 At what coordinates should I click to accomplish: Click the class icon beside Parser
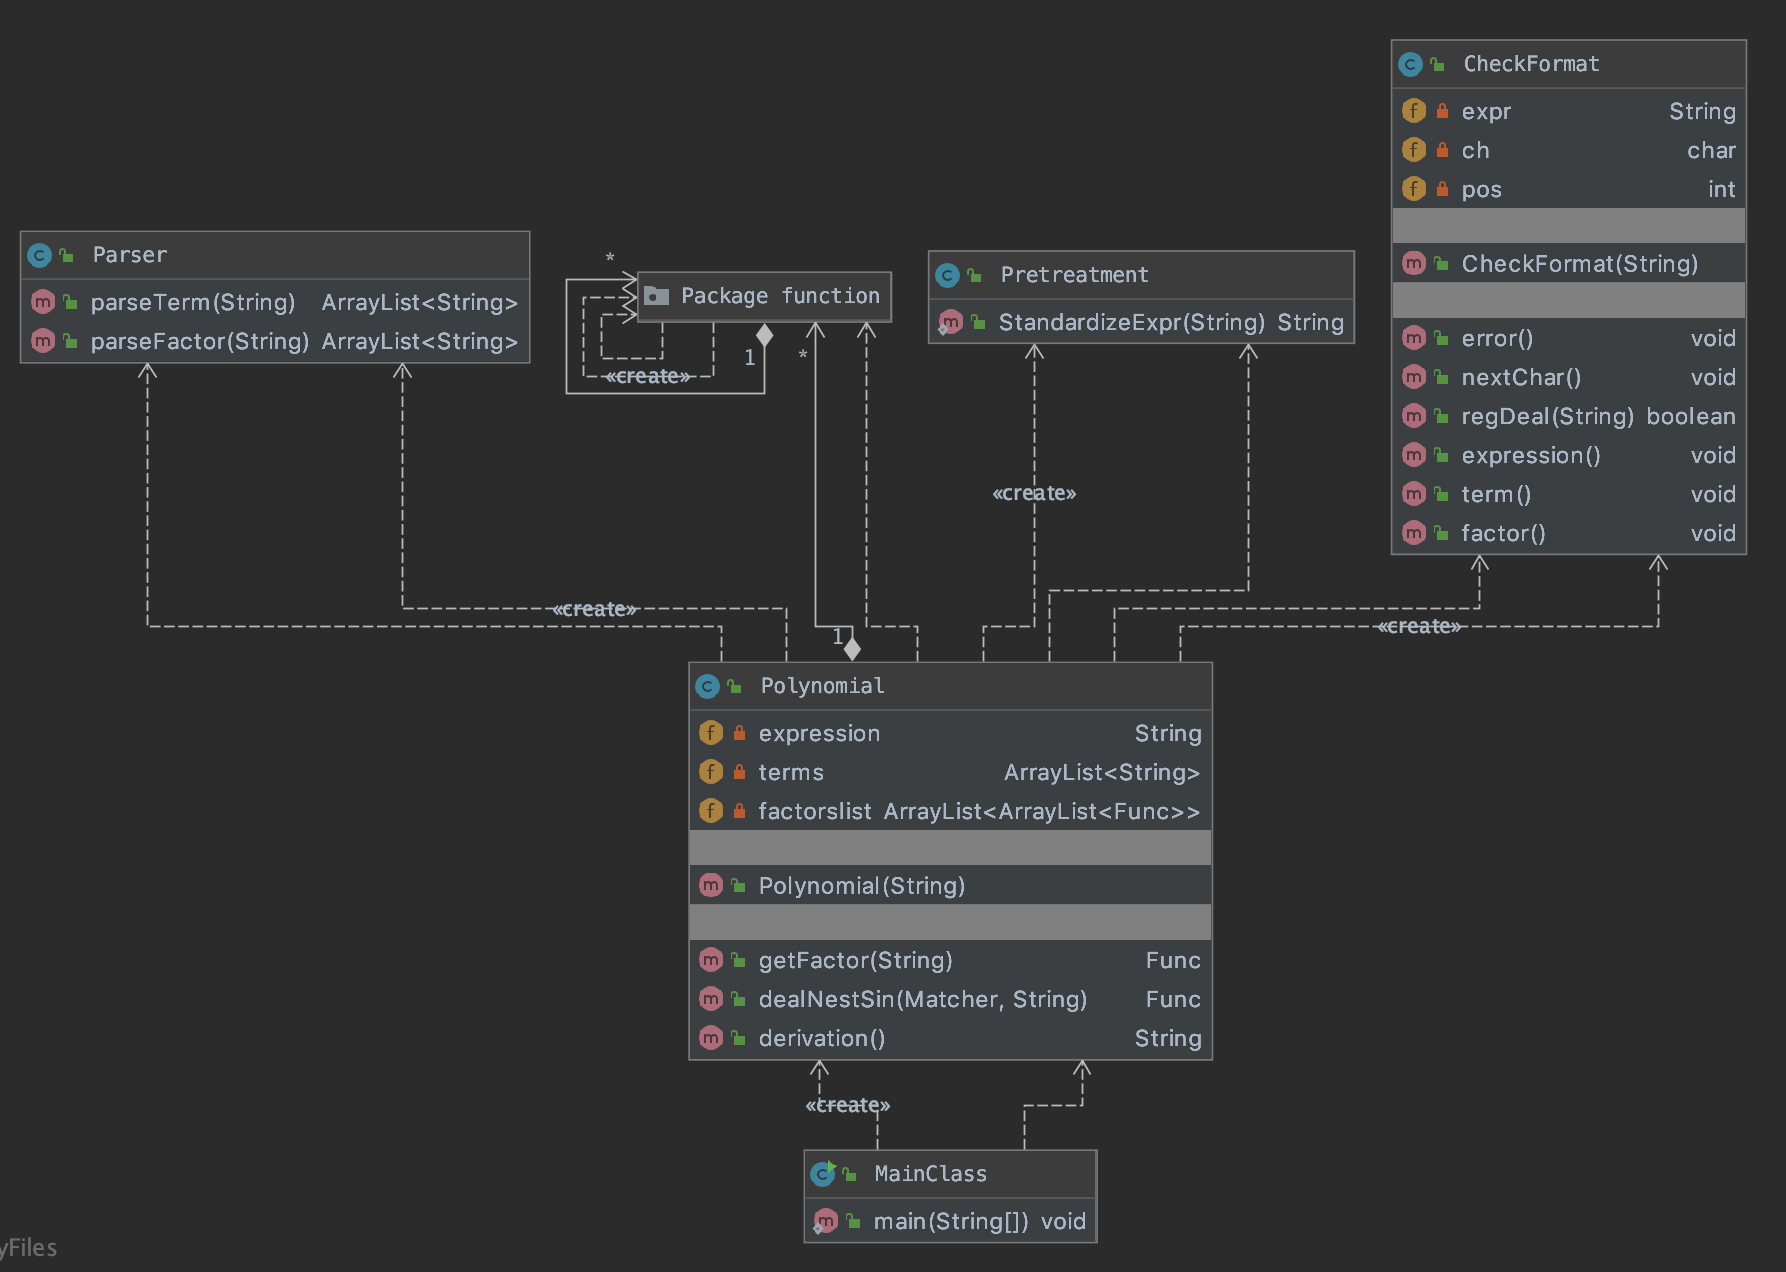click(40, 255)
